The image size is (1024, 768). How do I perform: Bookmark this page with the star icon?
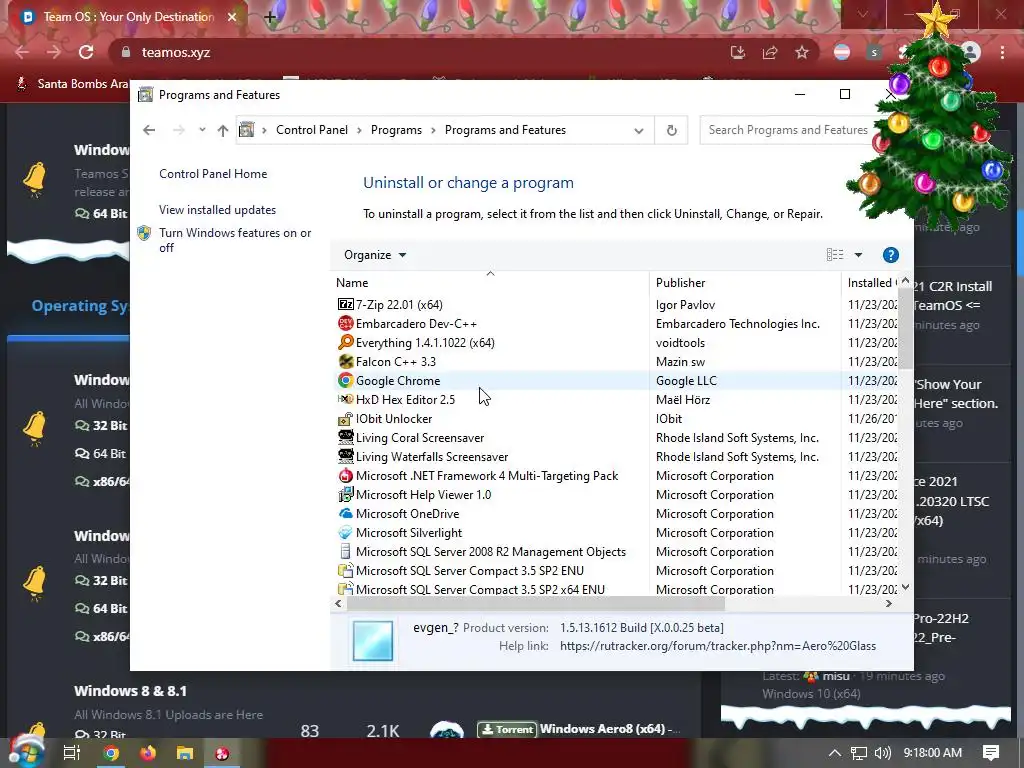pos(802,52)
